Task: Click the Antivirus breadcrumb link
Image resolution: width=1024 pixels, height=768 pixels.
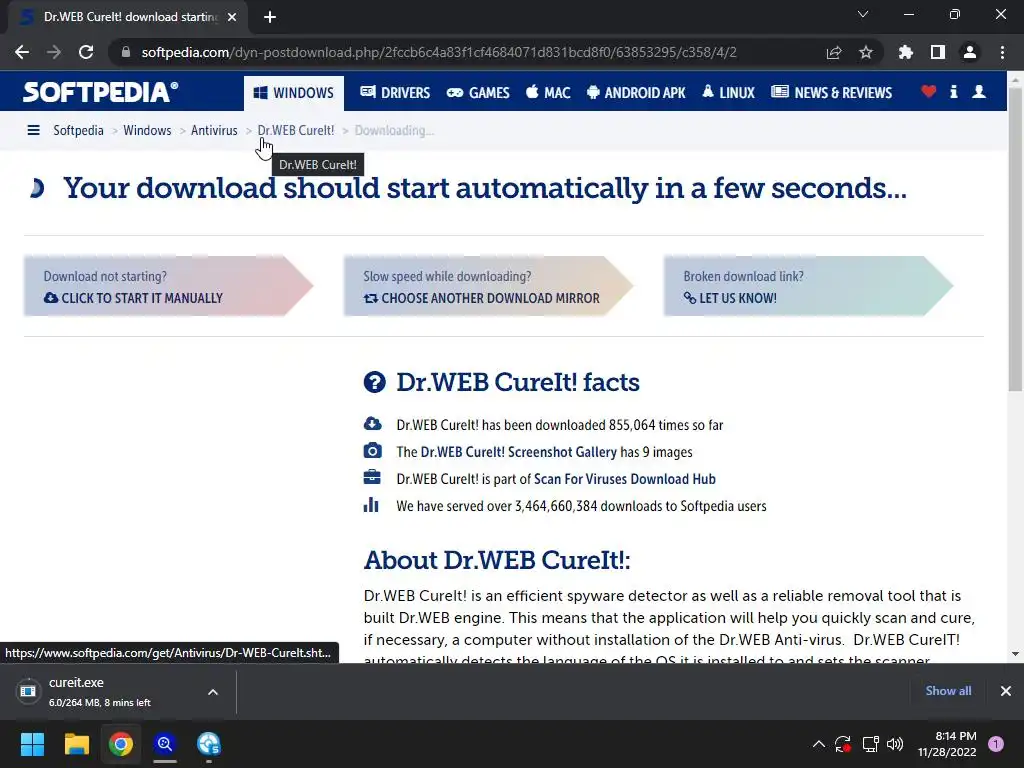Action: tap(214, 130)
